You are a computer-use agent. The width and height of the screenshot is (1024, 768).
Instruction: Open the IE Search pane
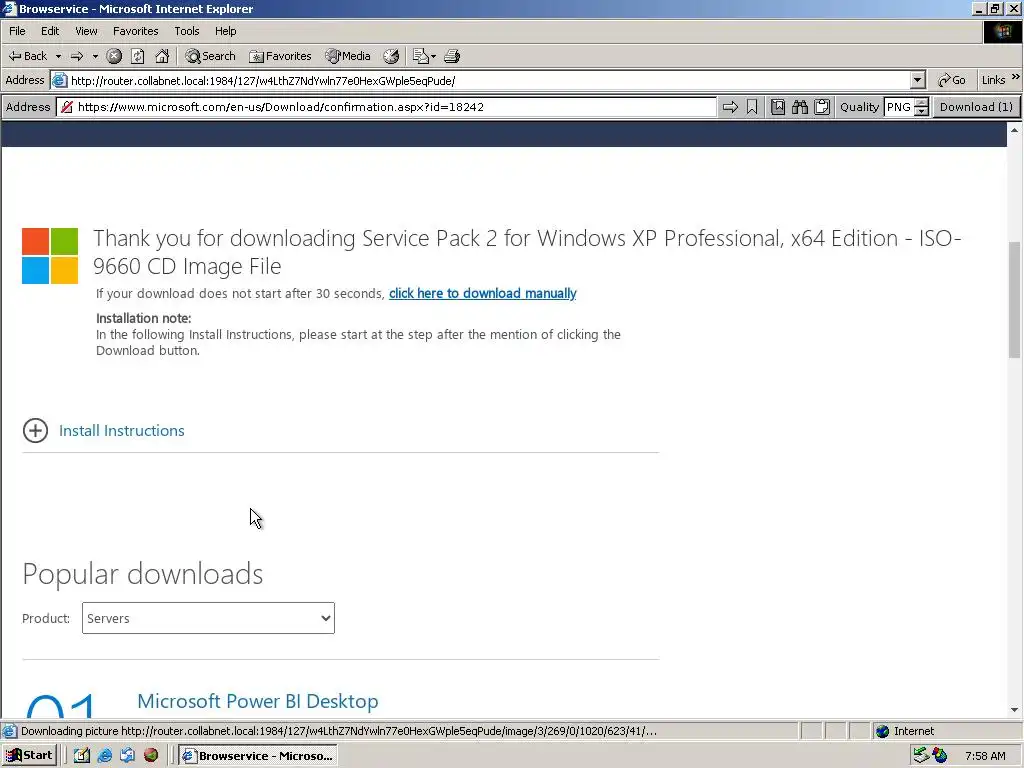pyautogui.click(x=210, y=56)
